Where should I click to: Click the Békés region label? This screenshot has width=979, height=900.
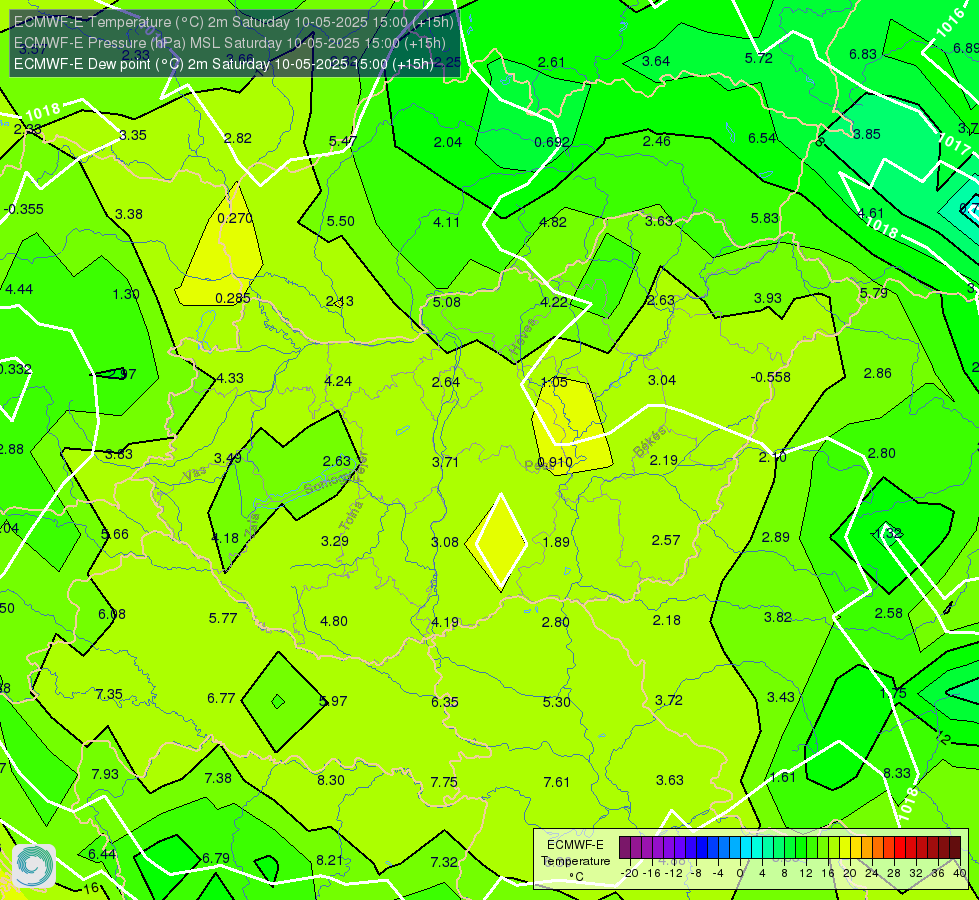click(650, 442)
